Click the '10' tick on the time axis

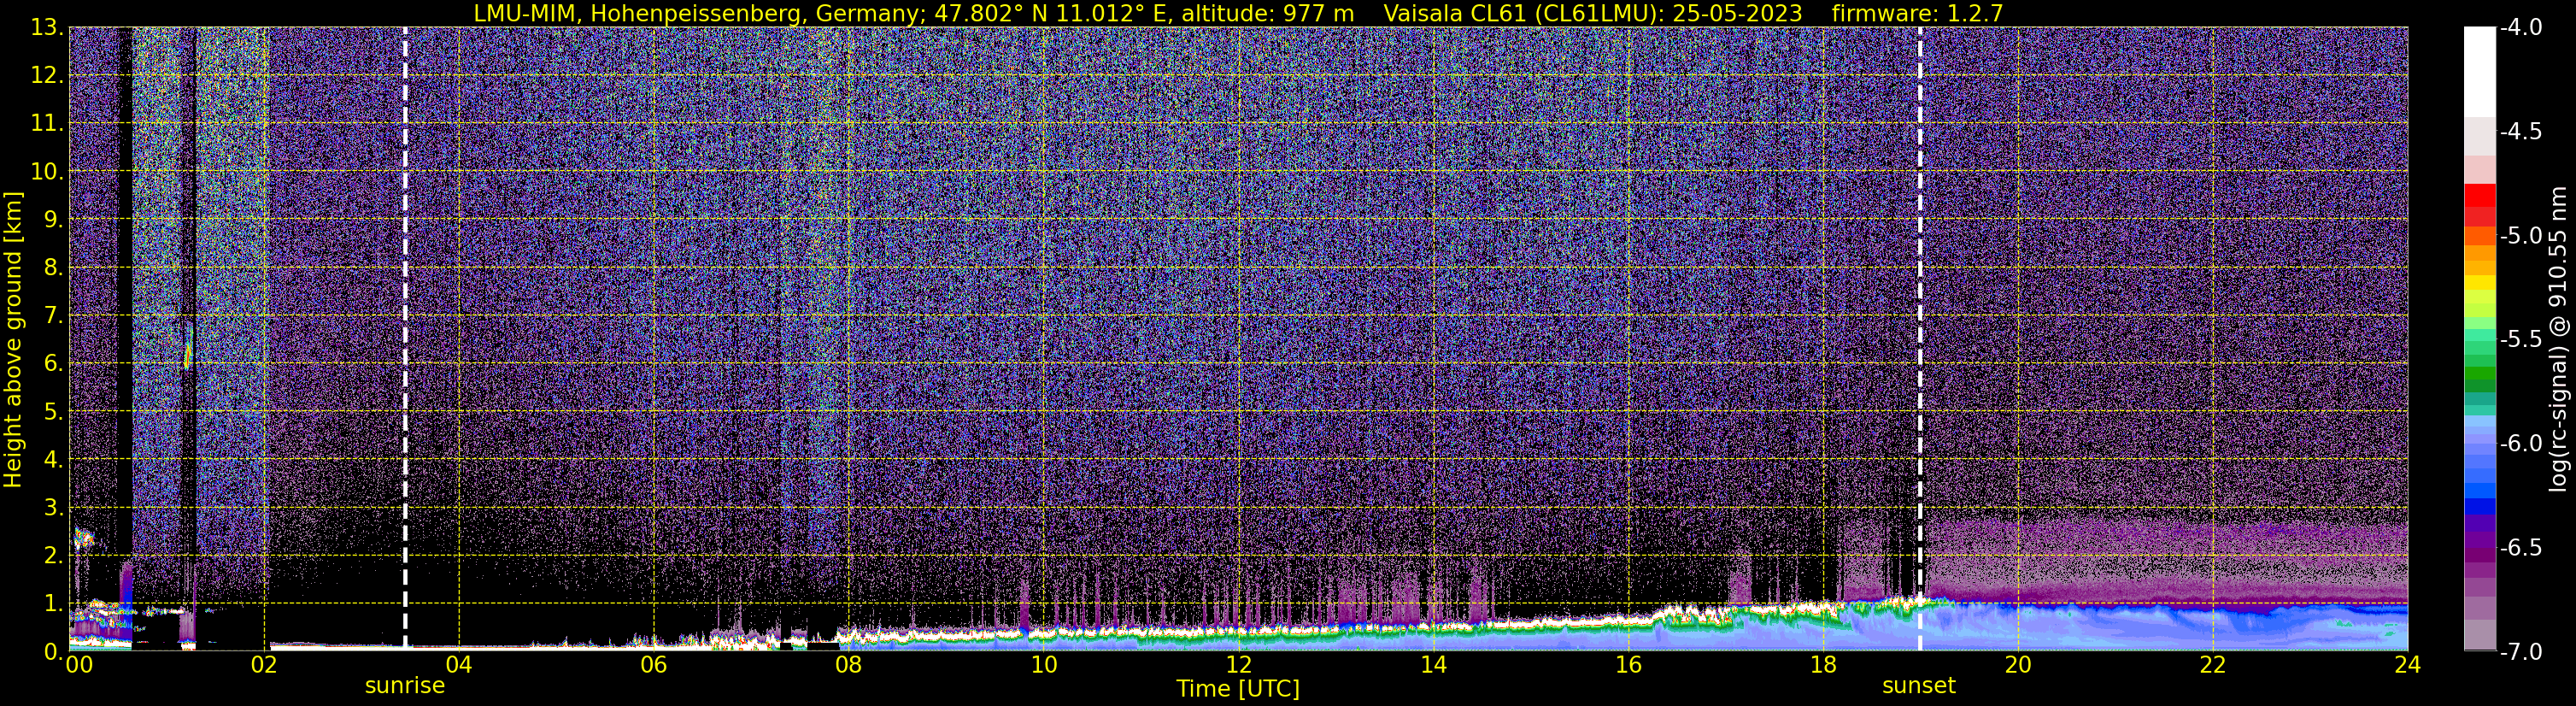[1043, 665]
